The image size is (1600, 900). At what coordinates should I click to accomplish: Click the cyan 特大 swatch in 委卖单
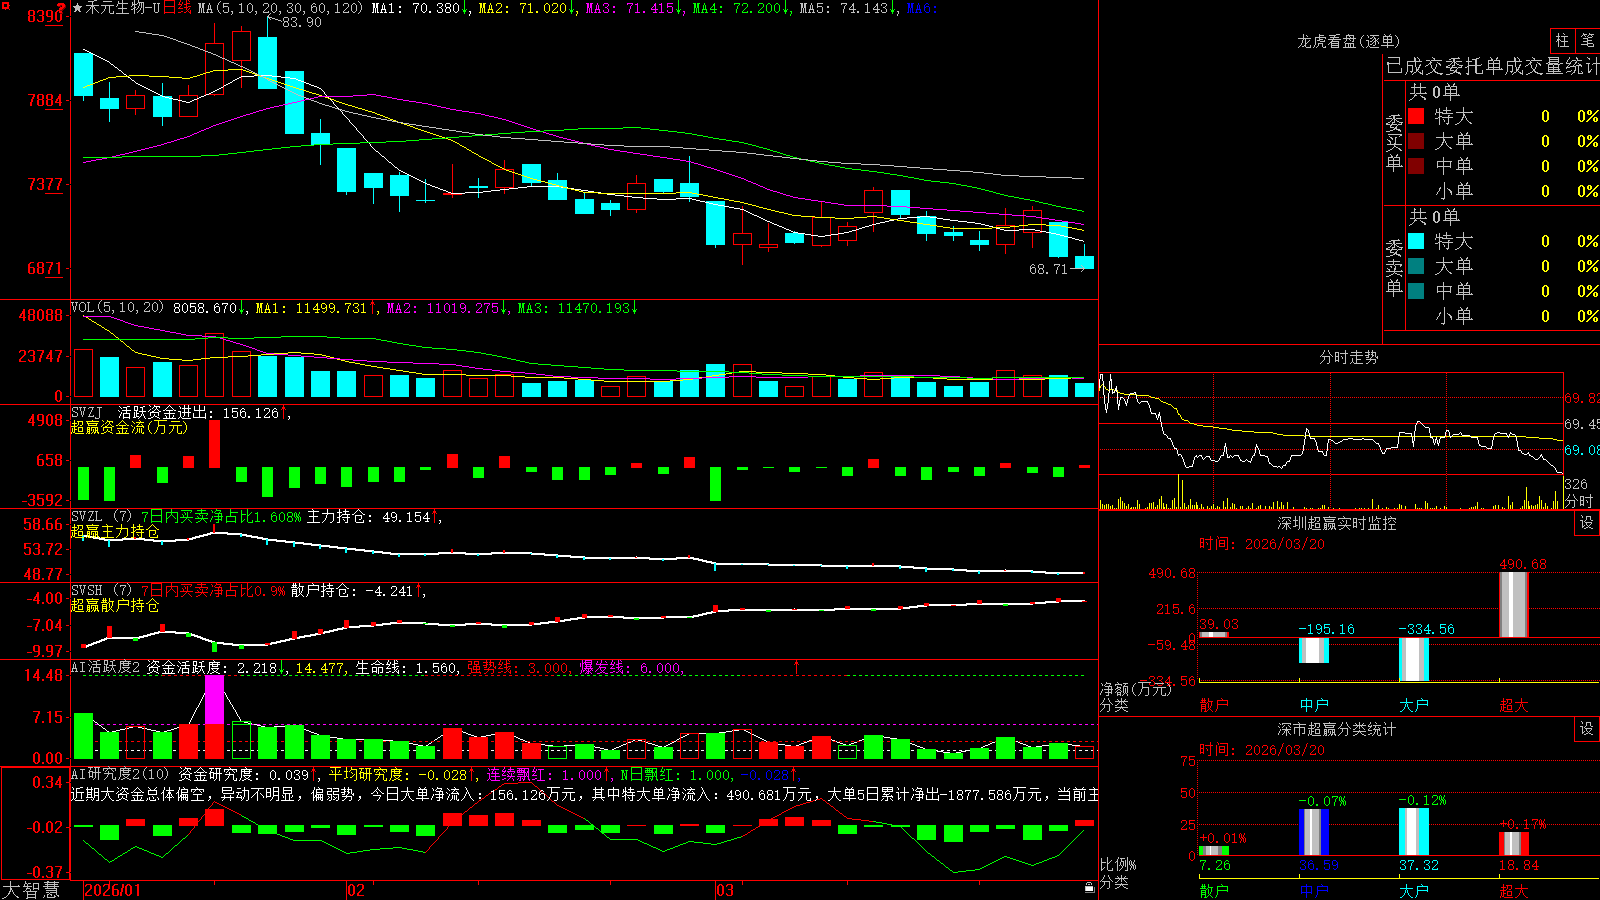(1416, 241)
